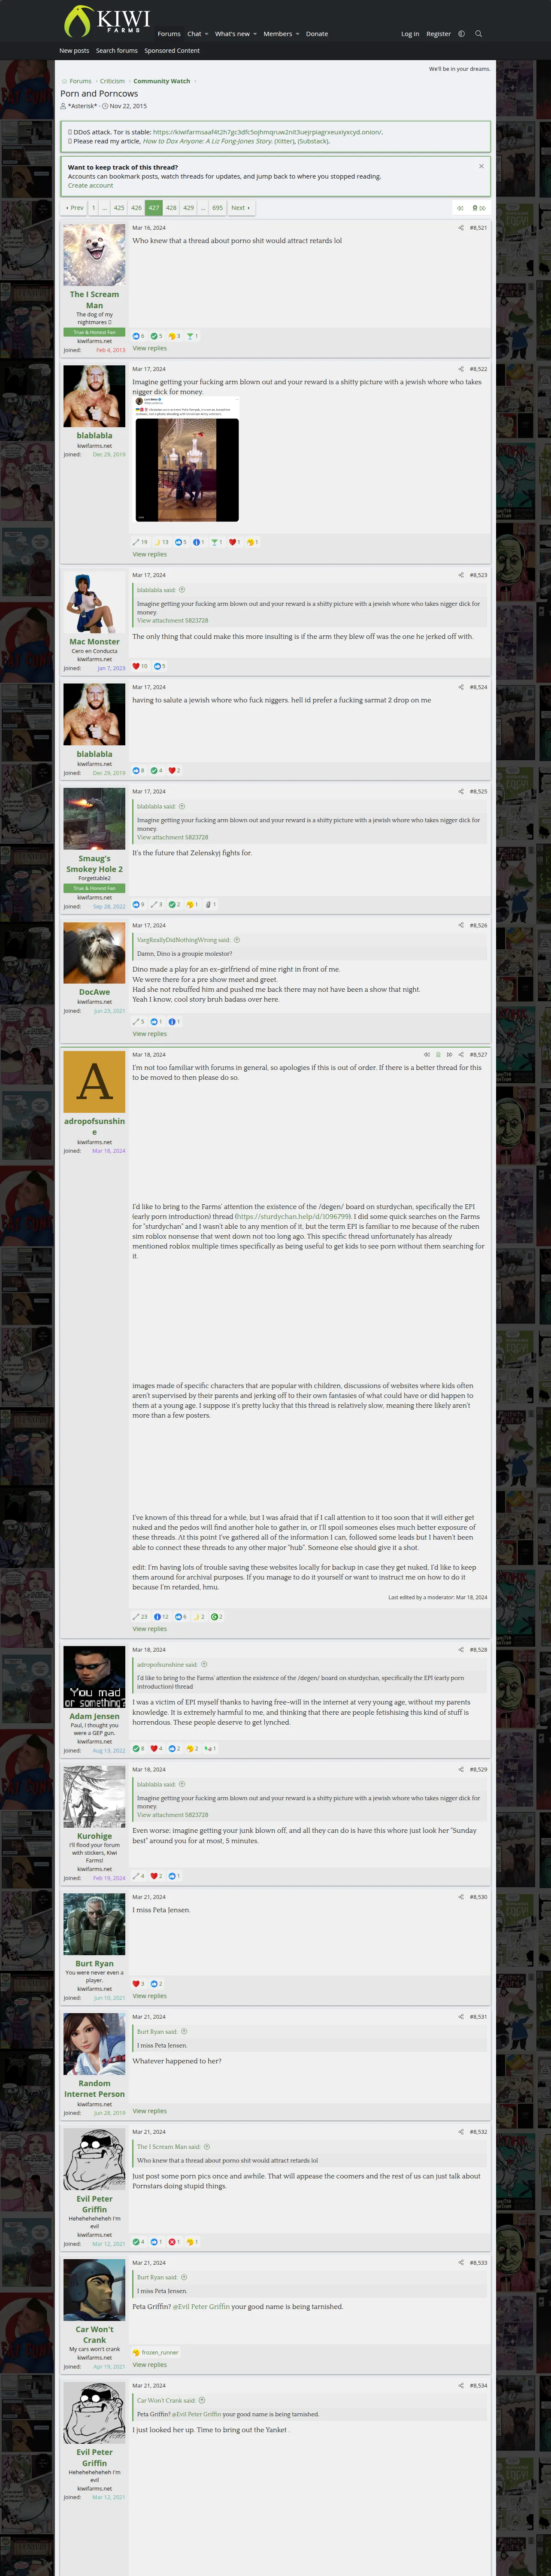The width and height of the screenshot is (551, 2576).
Task: Open the pagination ellipsis before page 695
Action: (203, 208)
